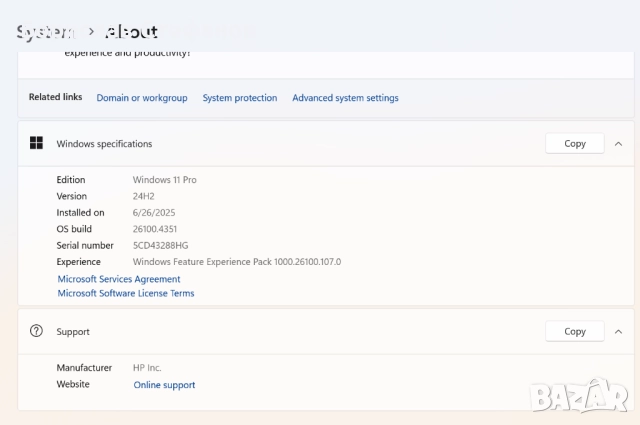Click the Windows logo icon beside Windows specifications
This screenshot has width=640, height=425.
(x=36, y=143)
